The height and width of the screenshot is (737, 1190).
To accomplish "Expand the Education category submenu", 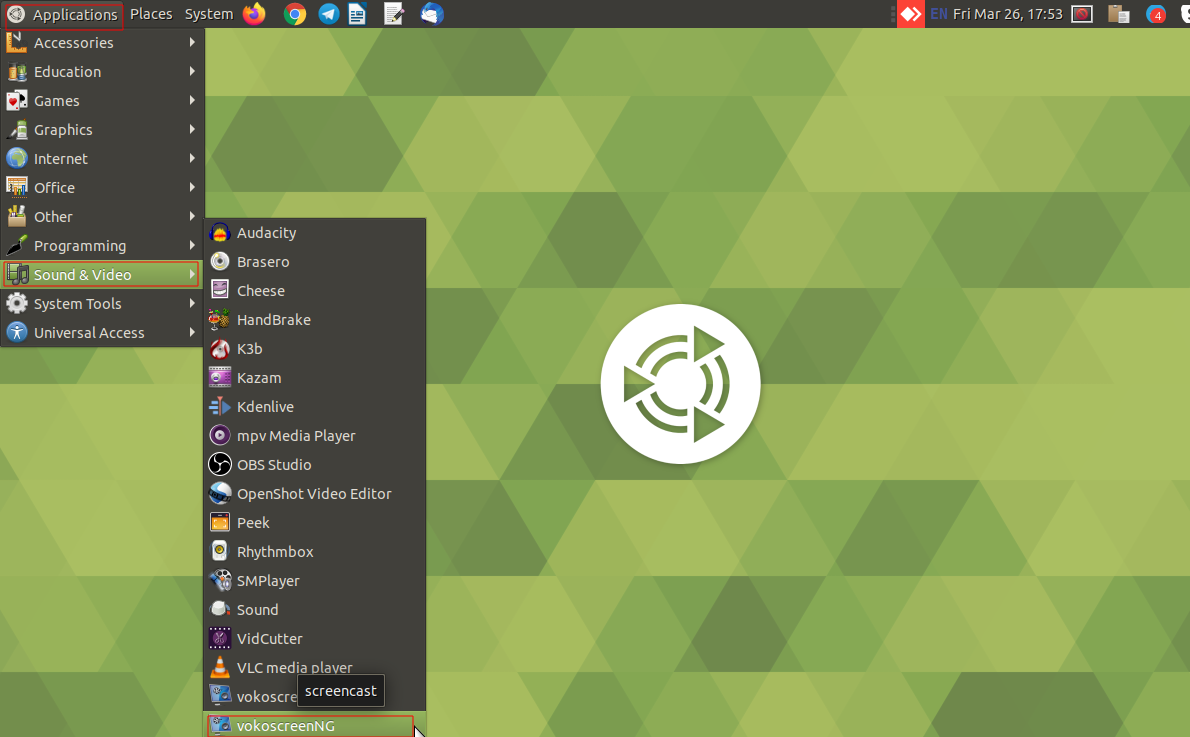I will point(102,71).
